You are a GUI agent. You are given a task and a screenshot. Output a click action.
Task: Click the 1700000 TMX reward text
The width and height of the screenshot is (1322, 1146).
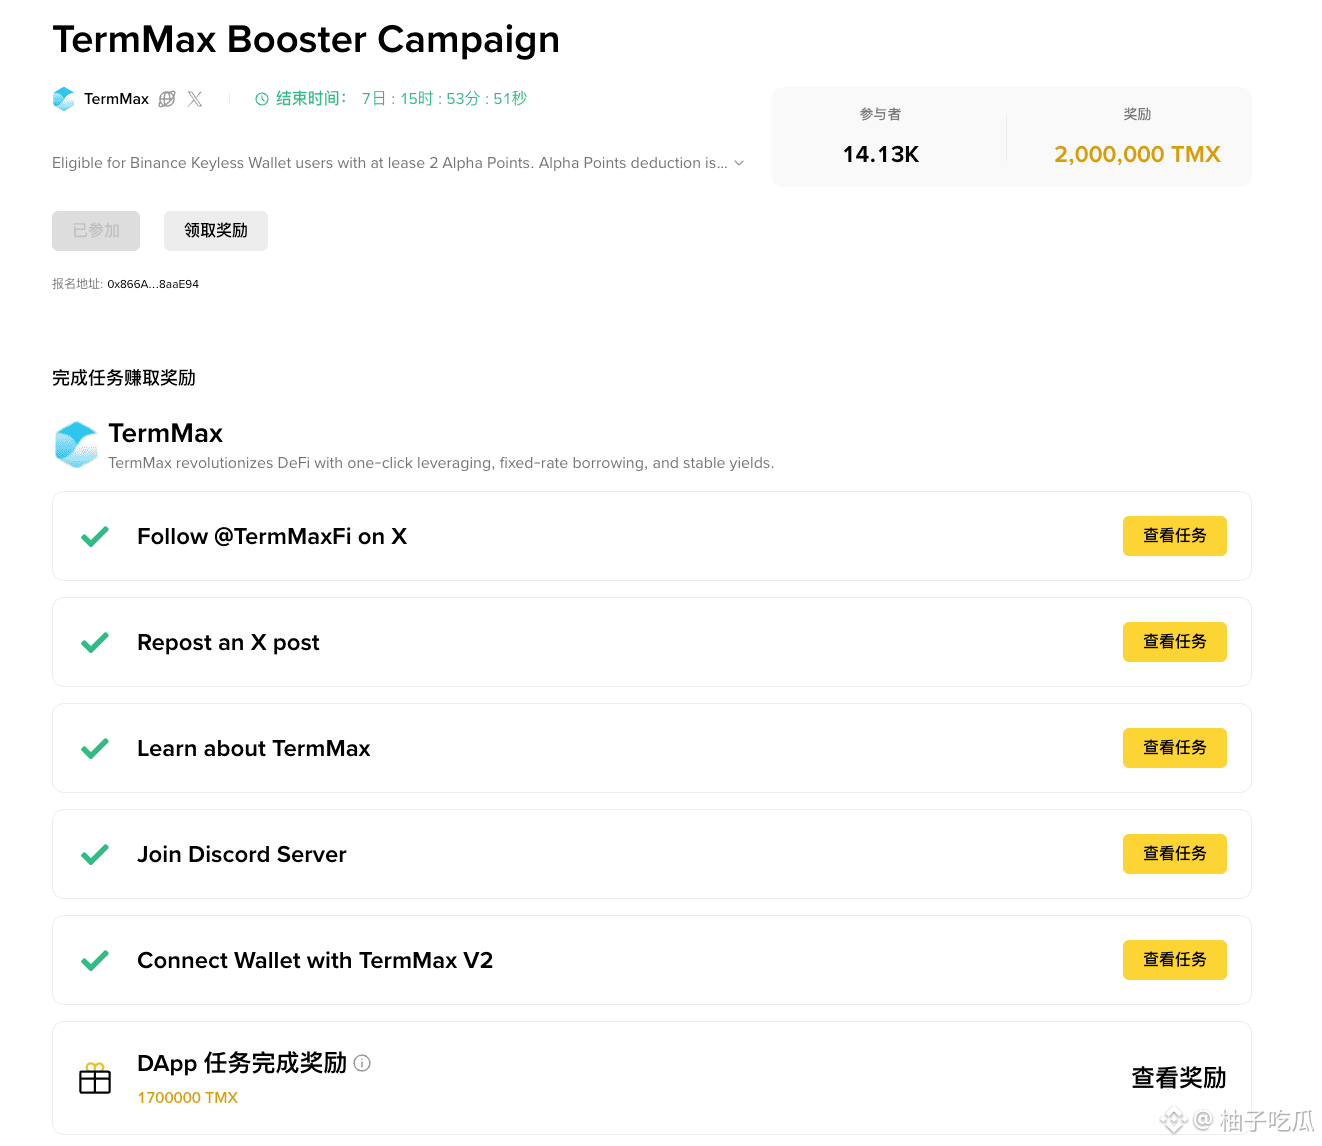[188, 1098]
